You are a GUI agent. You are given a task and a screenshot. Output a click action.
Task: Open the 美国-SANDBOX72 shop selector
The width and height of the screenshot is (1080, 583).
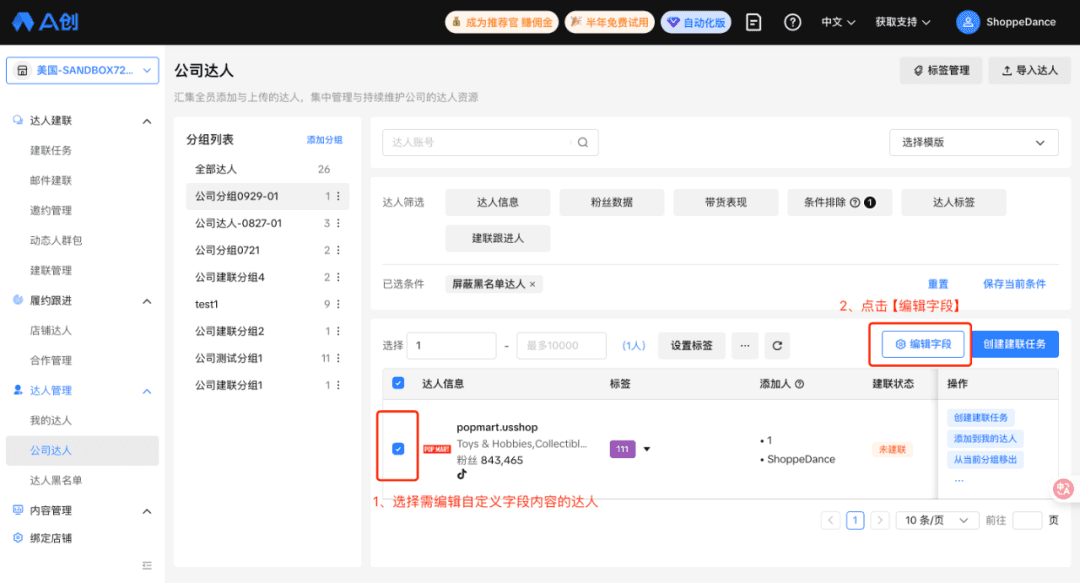pos(83,70)
